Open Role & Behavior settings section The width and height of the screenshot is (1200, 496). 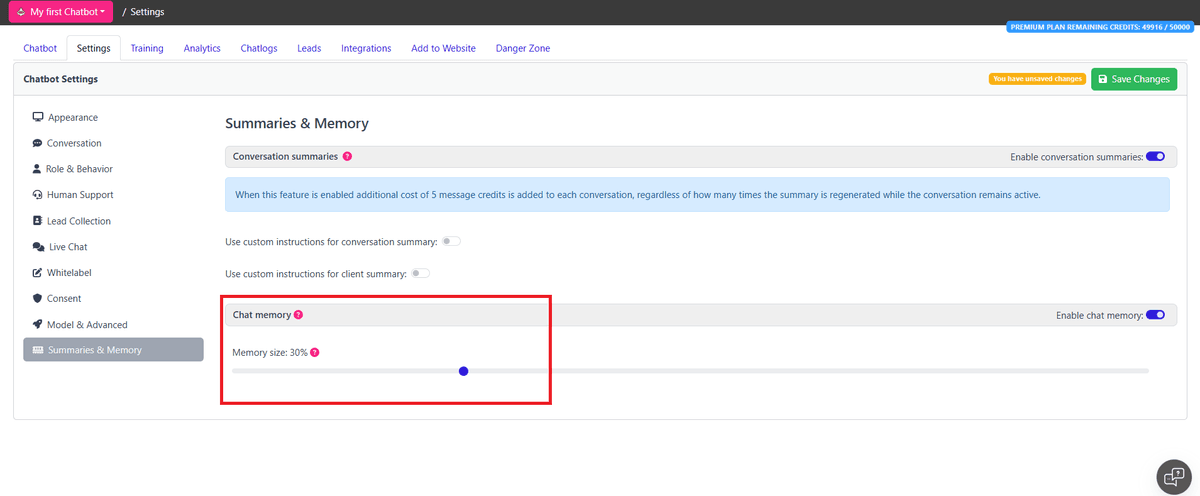(79, 169)
